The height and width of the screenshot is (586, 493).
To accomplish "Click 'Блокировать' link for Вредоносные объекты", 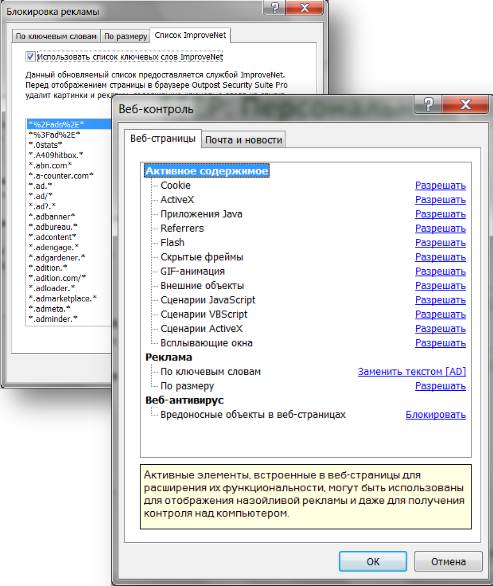I will pos(435,414).
